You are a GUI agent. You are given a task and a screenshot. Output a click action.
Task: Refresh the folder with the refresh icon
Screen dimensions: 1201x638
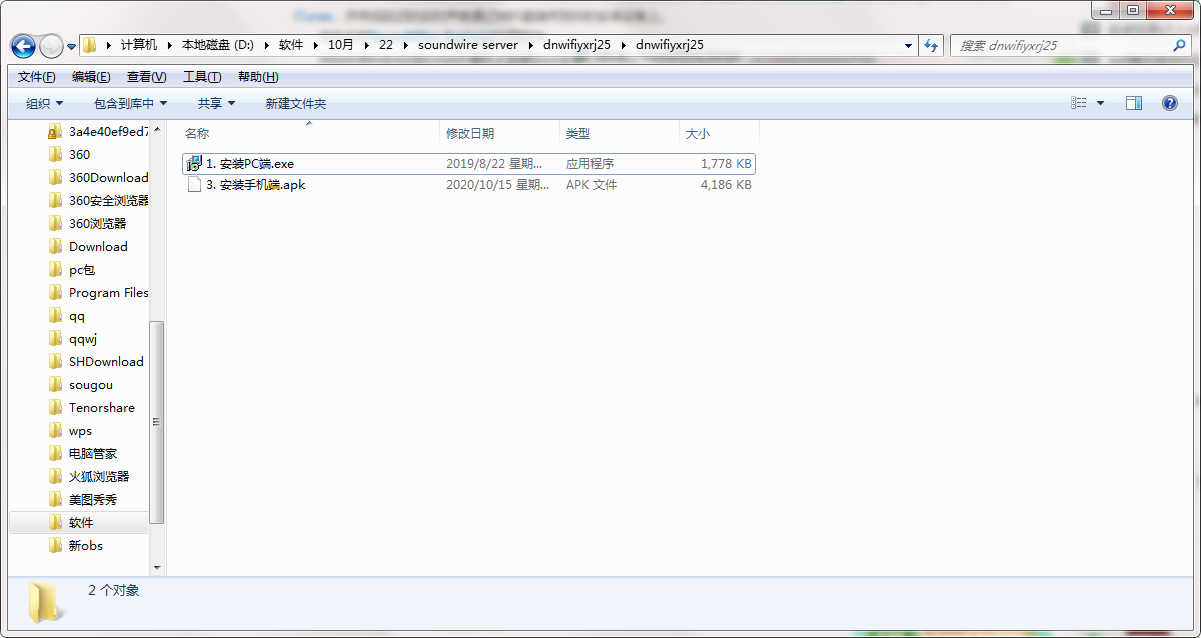click(930, 45)
